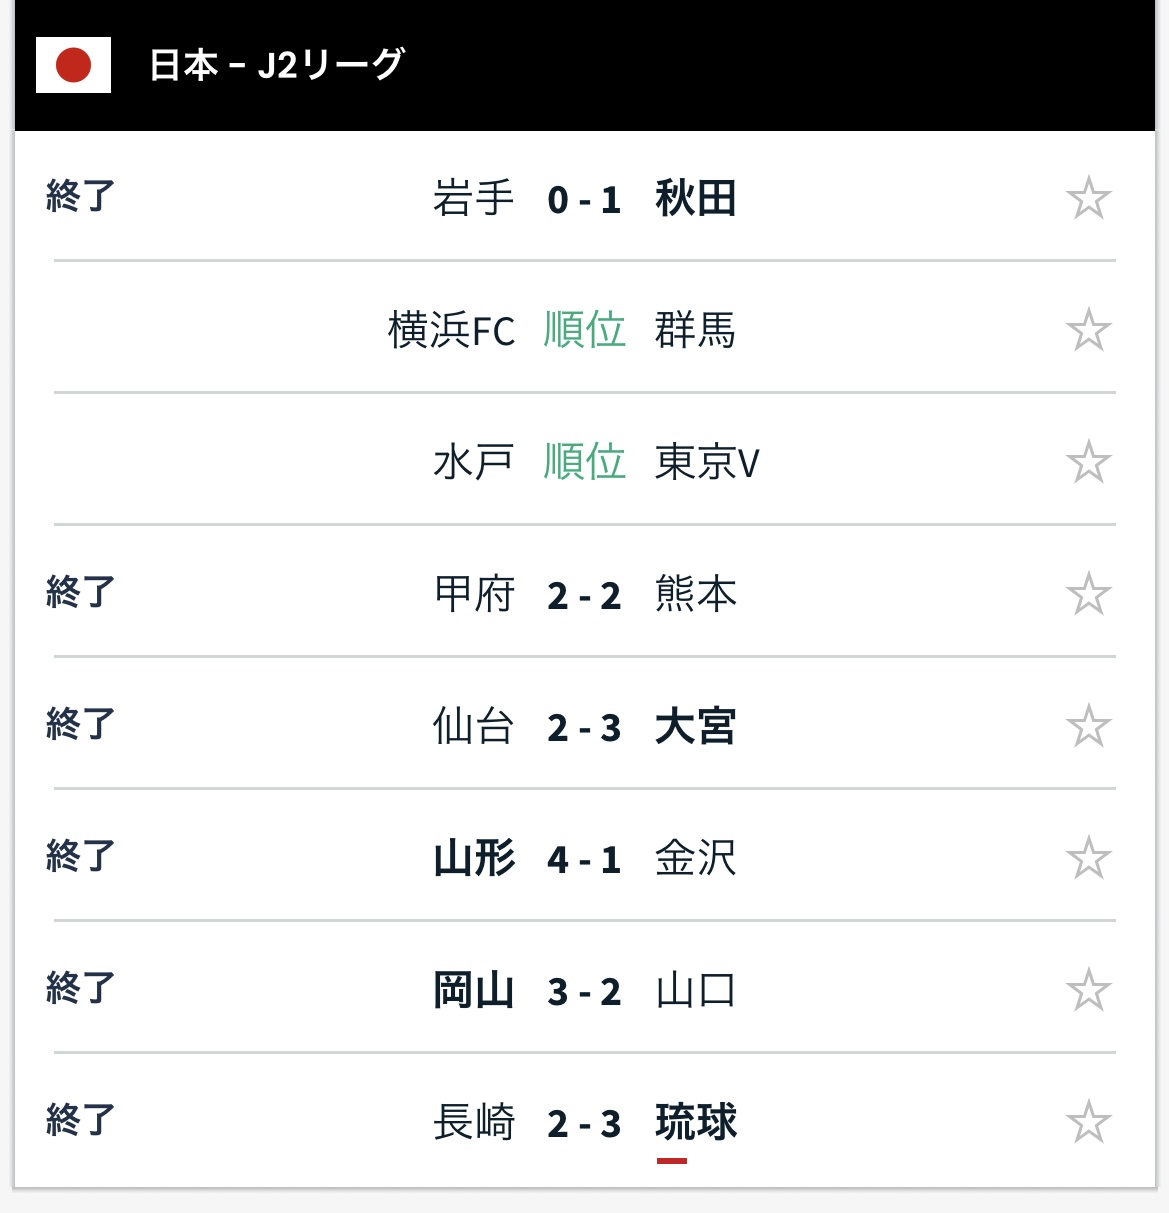The width and height of the screenshot is (1169, 1213).
Task: Open 順位 standings for 横浜FC vs 群馬
Action: [584, 330]
